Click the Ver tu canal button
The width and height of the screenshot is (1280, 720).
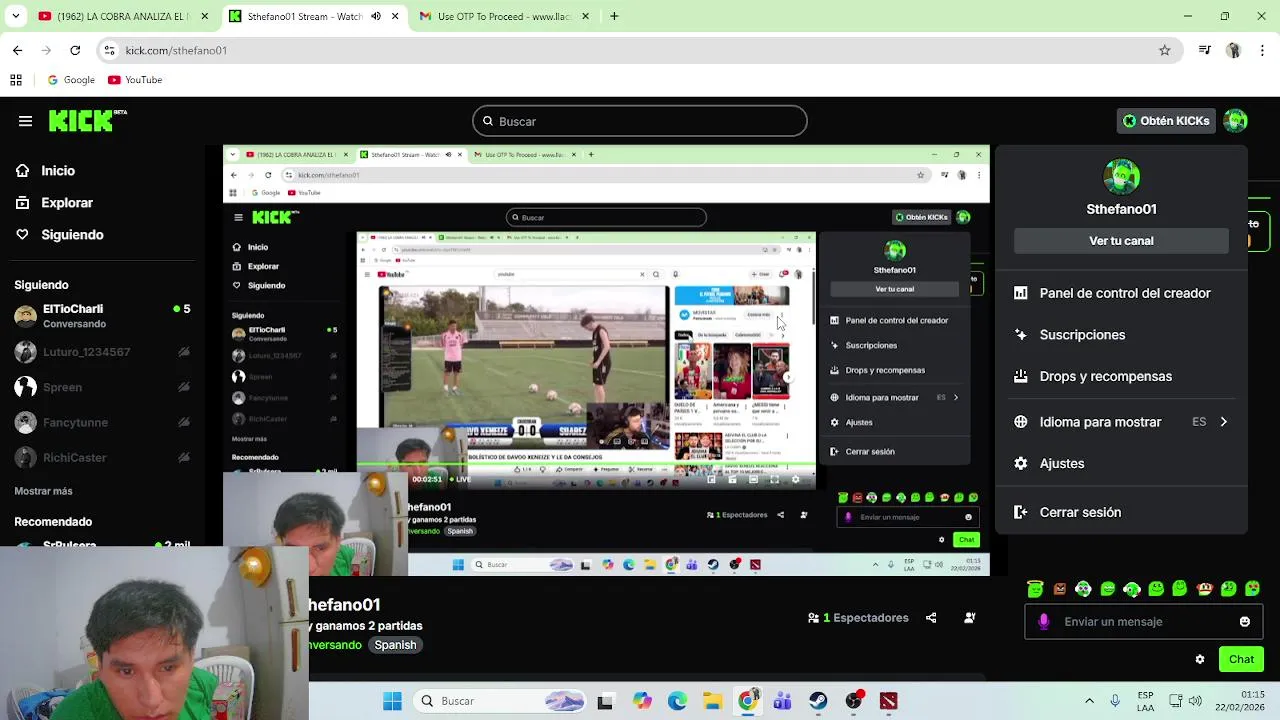tap(1121, 241)
